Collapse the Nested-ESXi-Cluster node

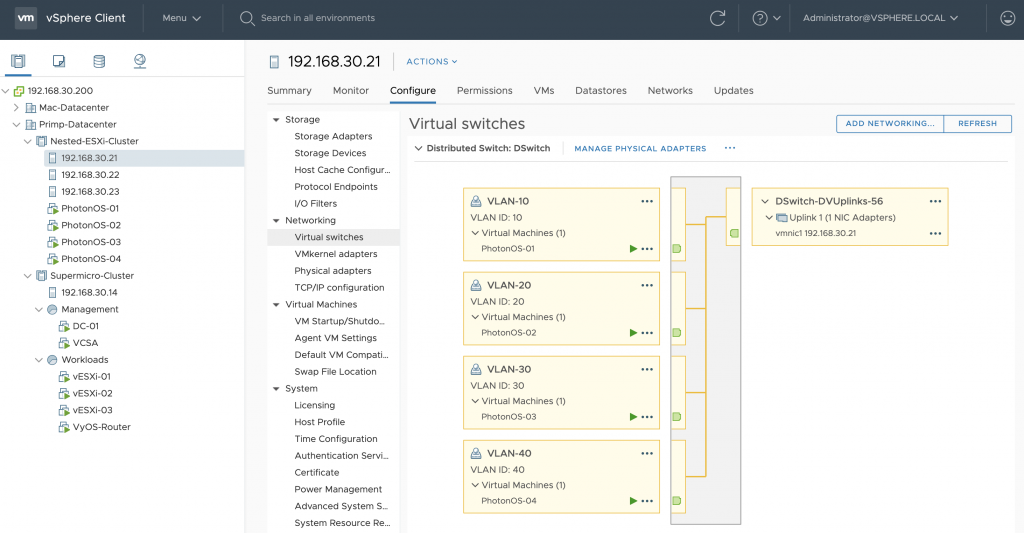pos(27,141)
